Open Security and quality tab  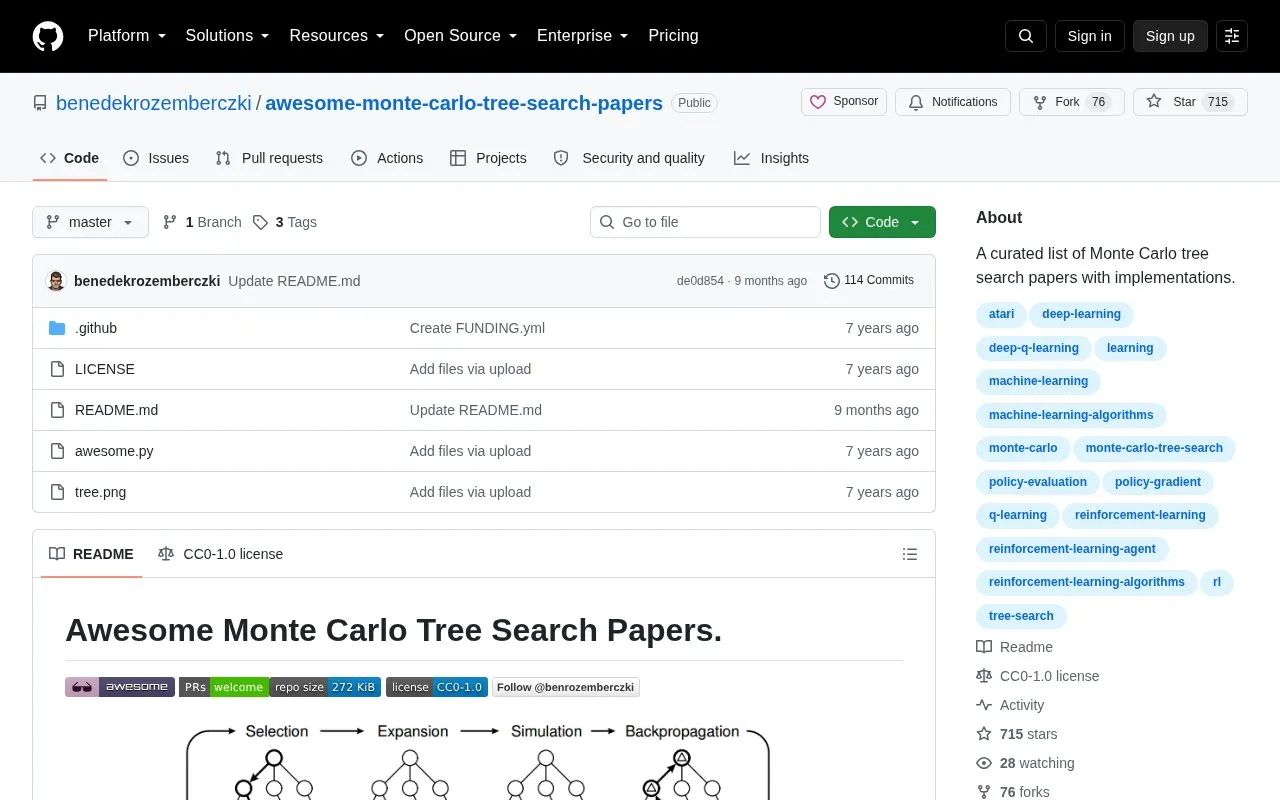pos(629,158)
